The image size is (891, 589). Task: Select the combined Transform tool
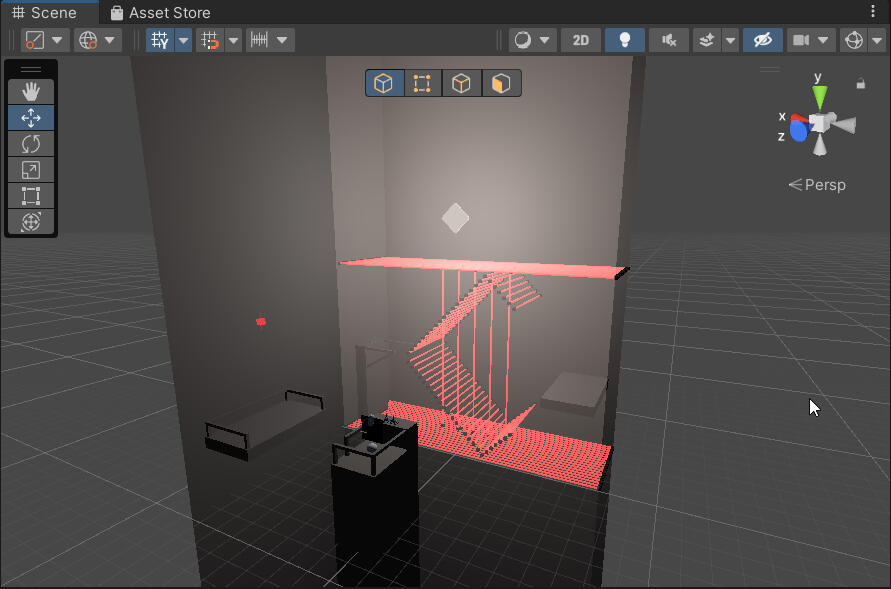pos(31,222)
